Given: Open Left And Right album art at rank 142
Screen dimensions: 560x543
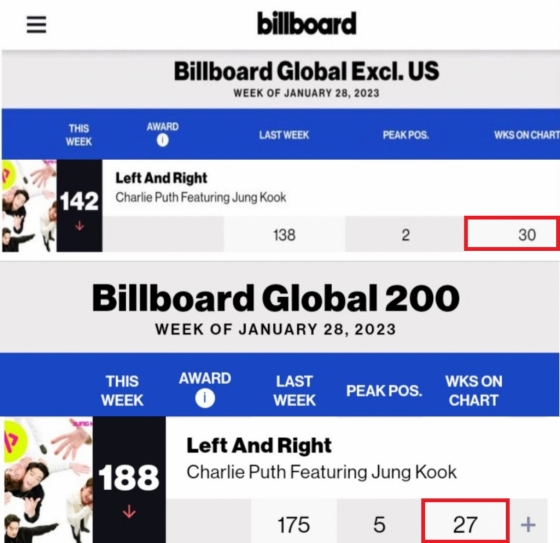Looking at the screenshot, I should point(29,206).
